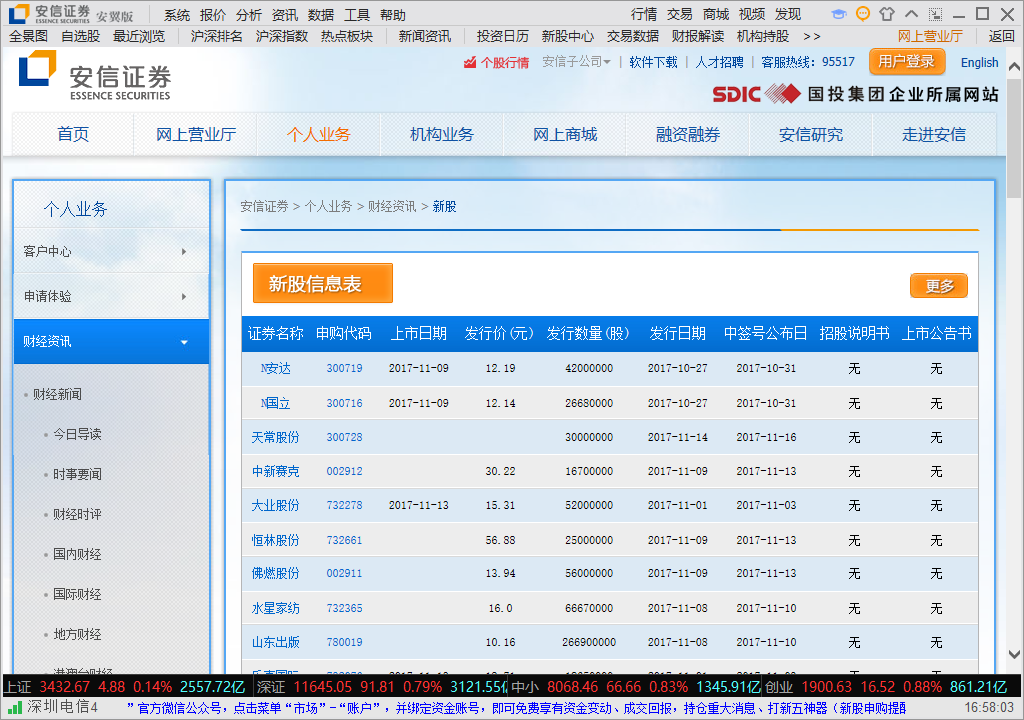Click the 深圳电信4 server label
Viewport: 1024px width, 720px height.
62,707
